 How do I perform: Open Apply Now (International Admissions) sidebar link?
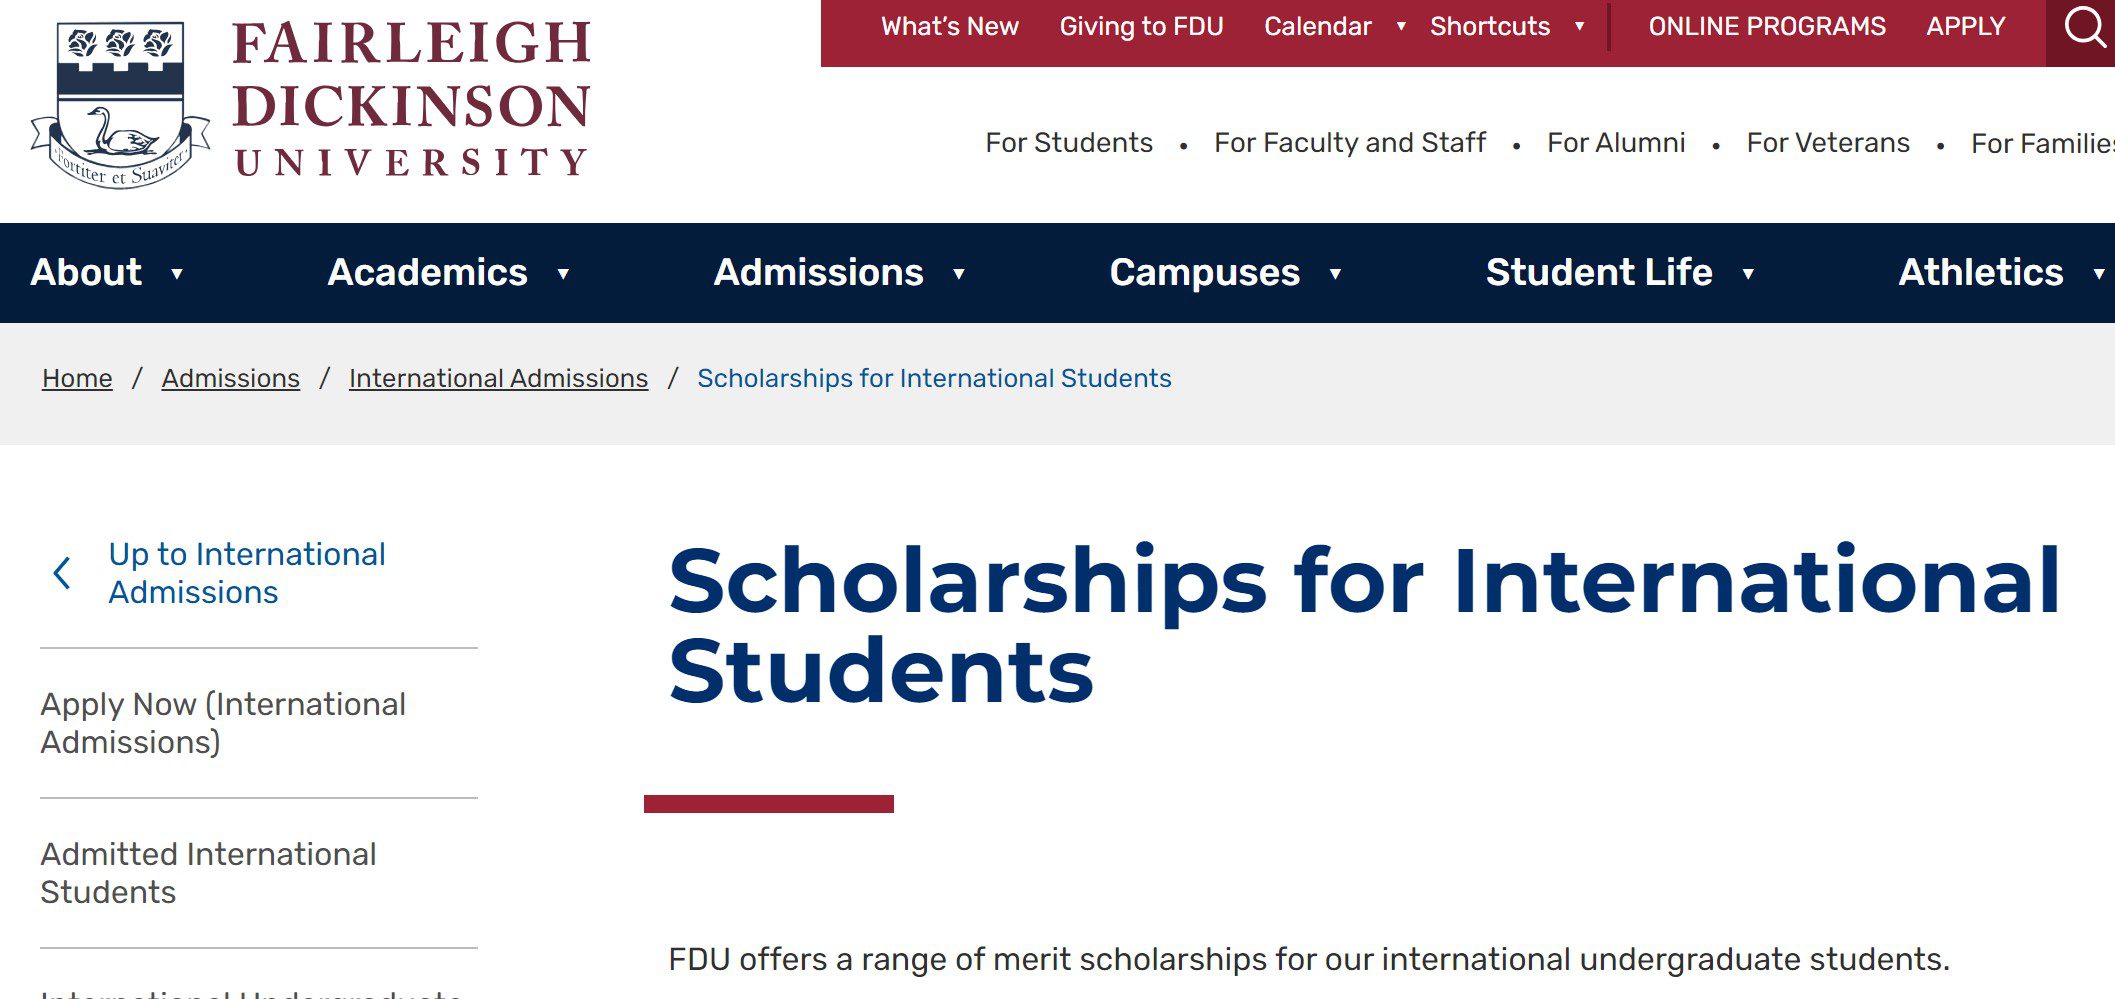click(223, 723)
